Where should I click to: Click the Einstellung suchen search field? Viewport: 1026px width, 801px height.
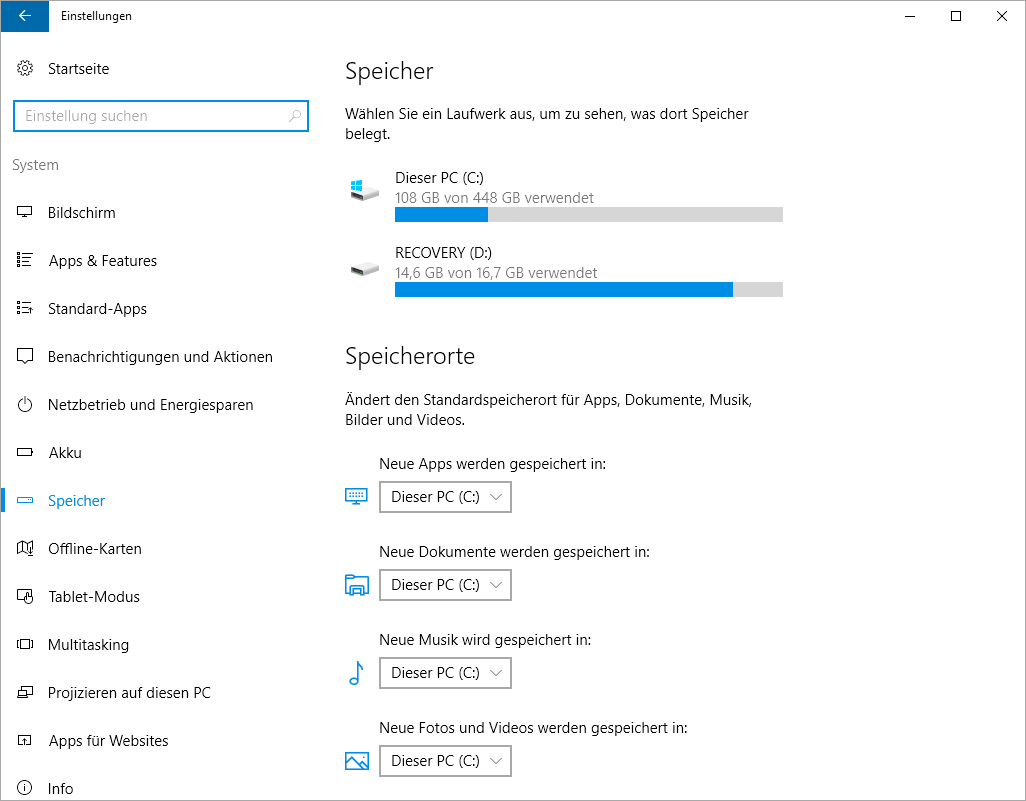[x=150, y=116]
